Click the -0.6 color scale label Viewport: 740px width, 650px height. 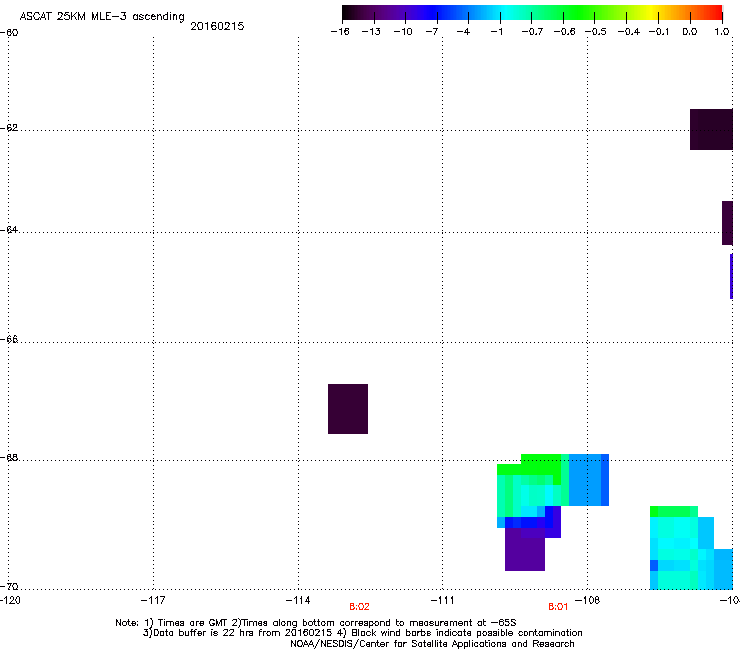(x=564, y=32)
